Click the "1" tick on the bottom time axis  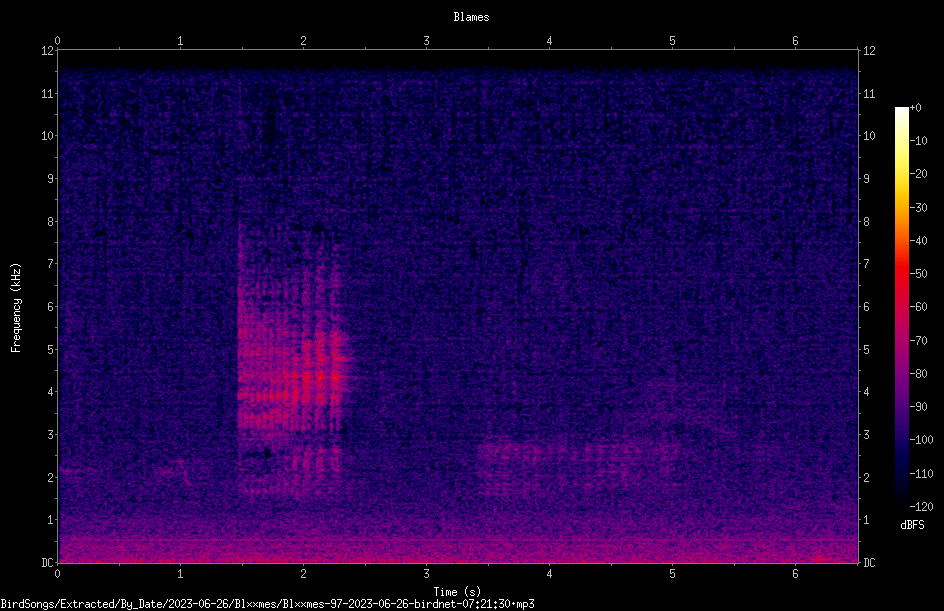(x=180, y=574)
